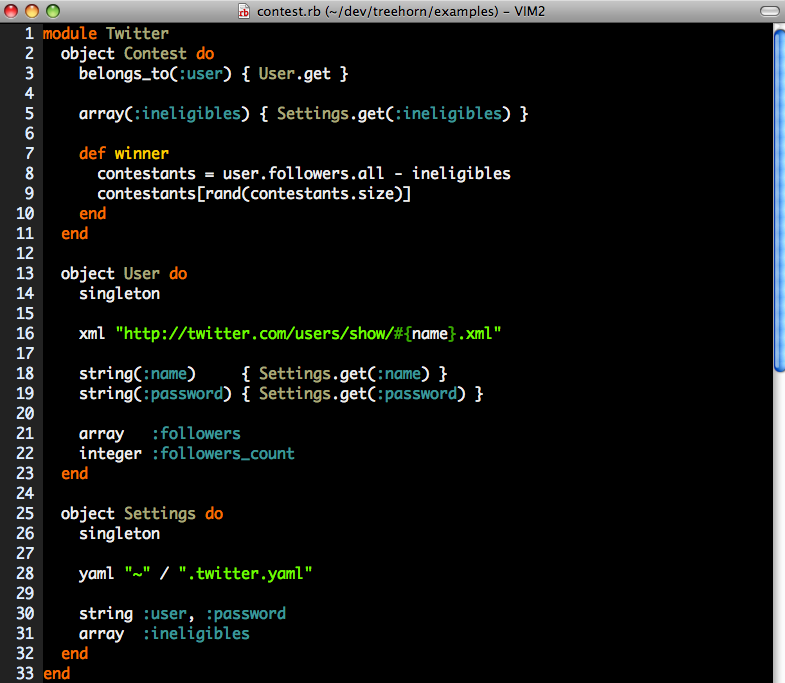This screenshot has height=683, width=785.
Task: Click 'contestants.size' on line 9
Action: [322, 194]
